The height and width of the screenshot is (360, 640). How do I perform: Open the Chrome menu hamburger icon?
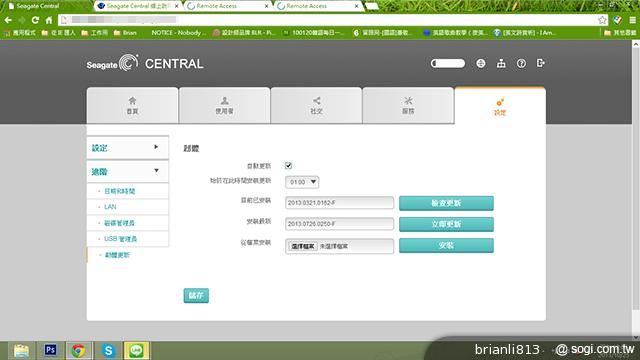632,20
